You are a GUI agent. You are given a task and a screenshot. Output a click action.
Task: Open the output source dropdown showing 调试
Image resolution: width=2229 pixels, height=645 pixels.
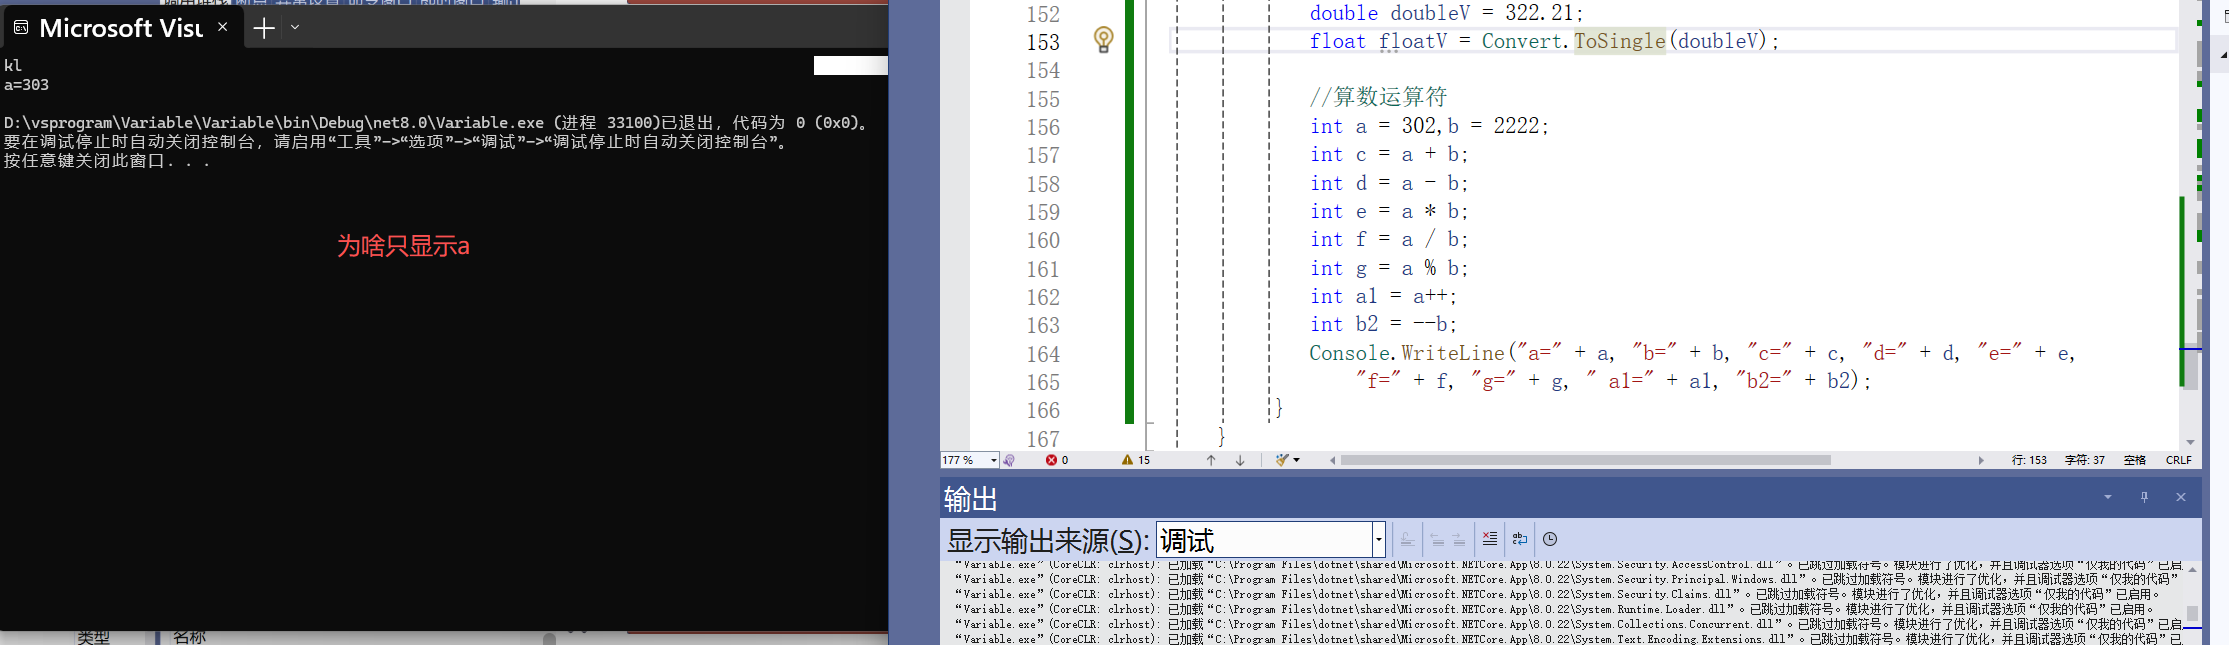(1270, 540)
